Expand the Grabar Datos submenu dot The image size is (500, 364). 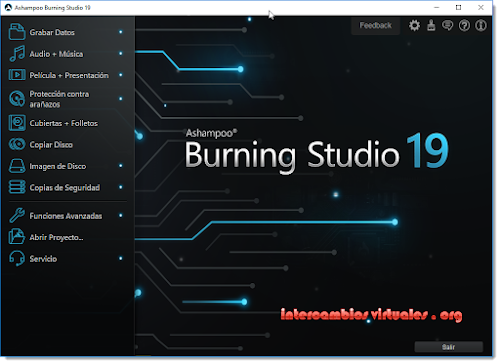click(121, 32)
